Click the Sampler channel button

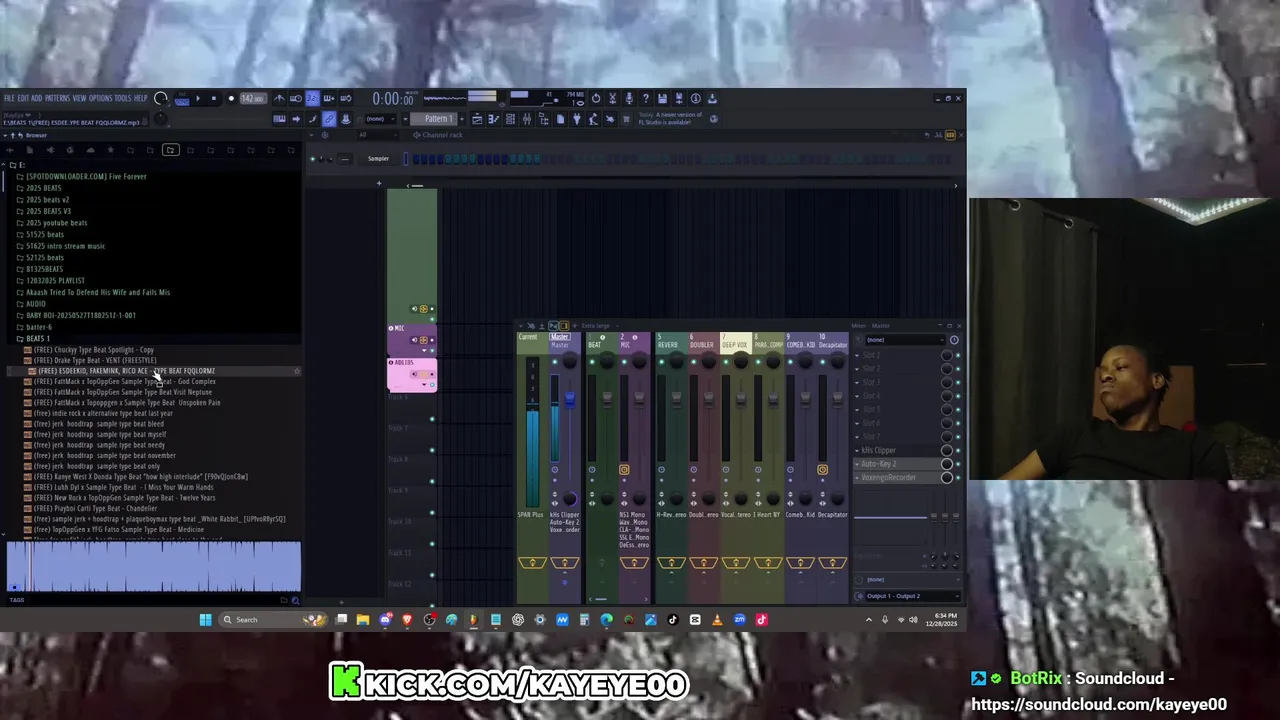pyautogui.click(x=379, y=159)
